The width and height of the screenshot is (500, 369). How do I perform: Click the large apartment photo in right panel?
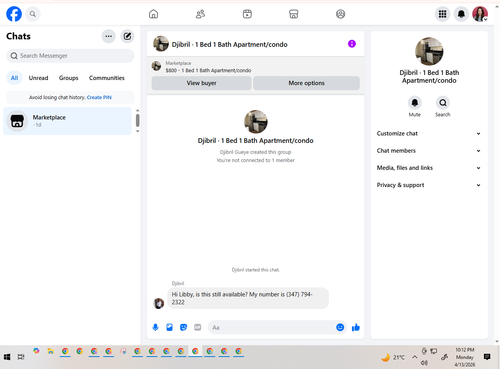[x=429, y=51]
